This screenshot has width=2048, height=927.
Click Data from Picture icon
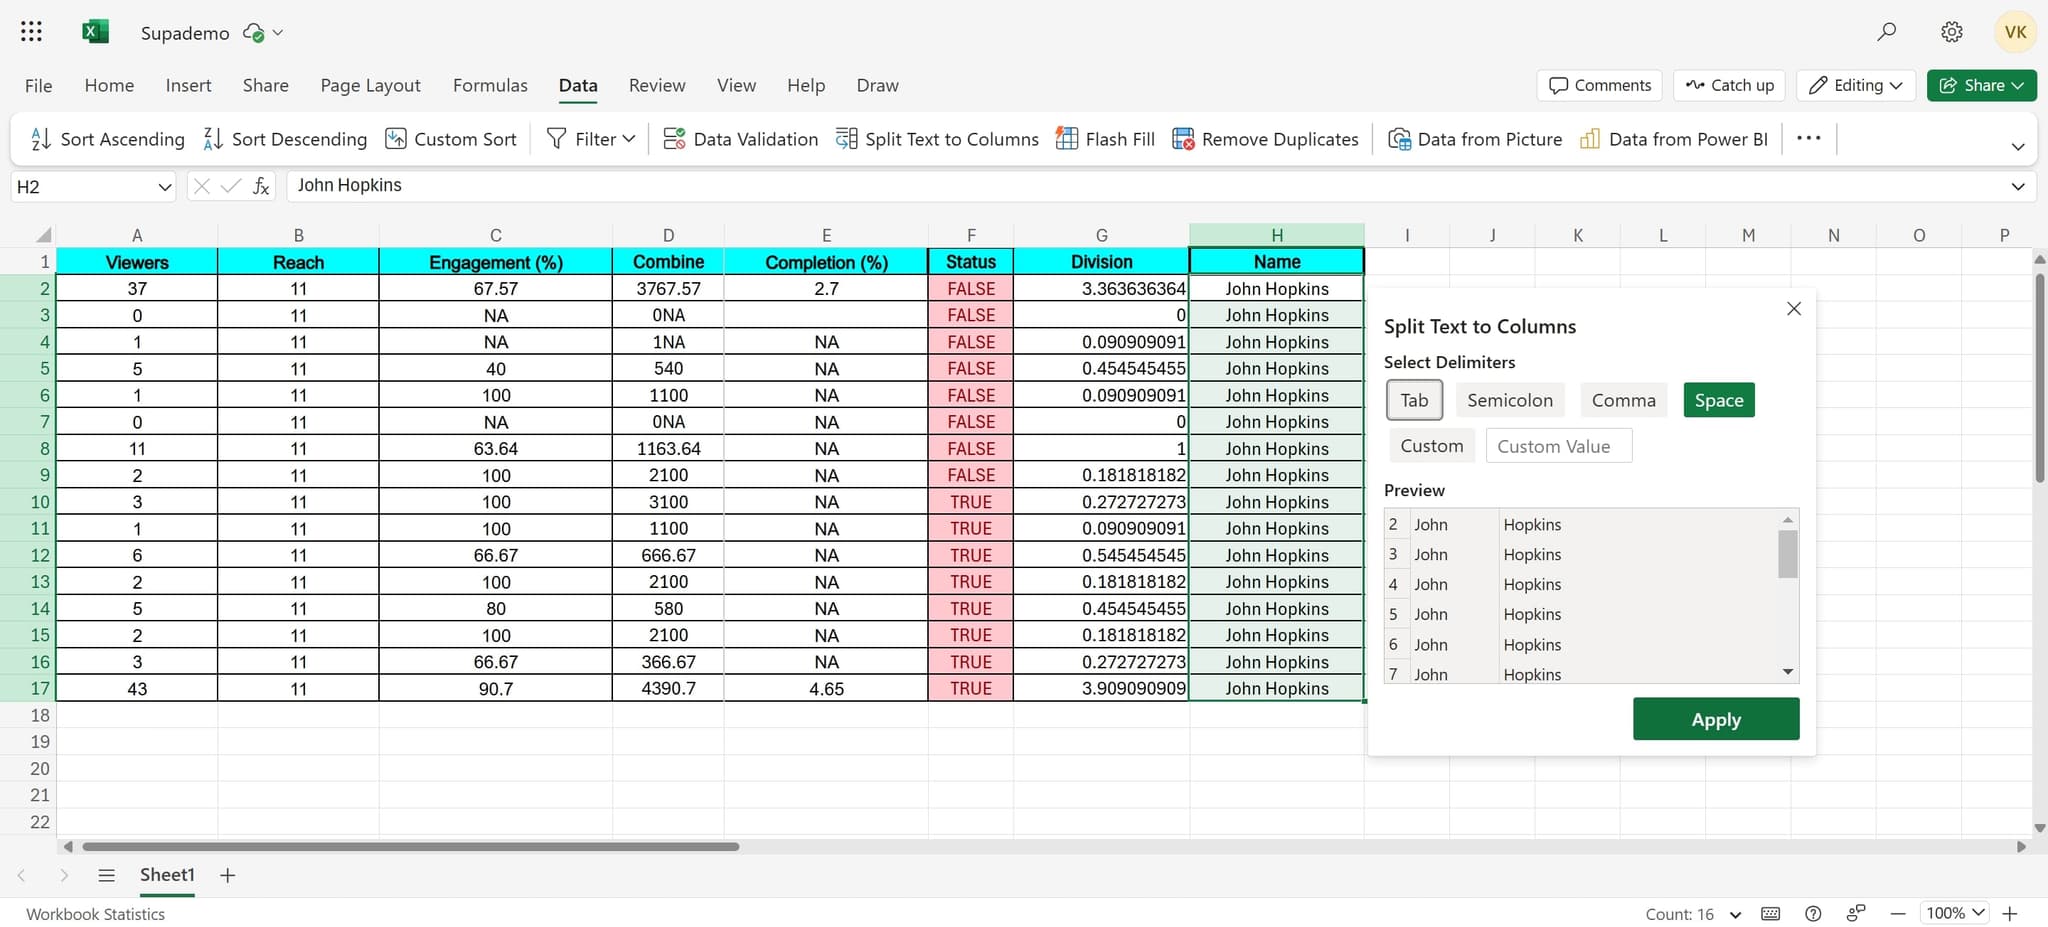[1399, 139]
